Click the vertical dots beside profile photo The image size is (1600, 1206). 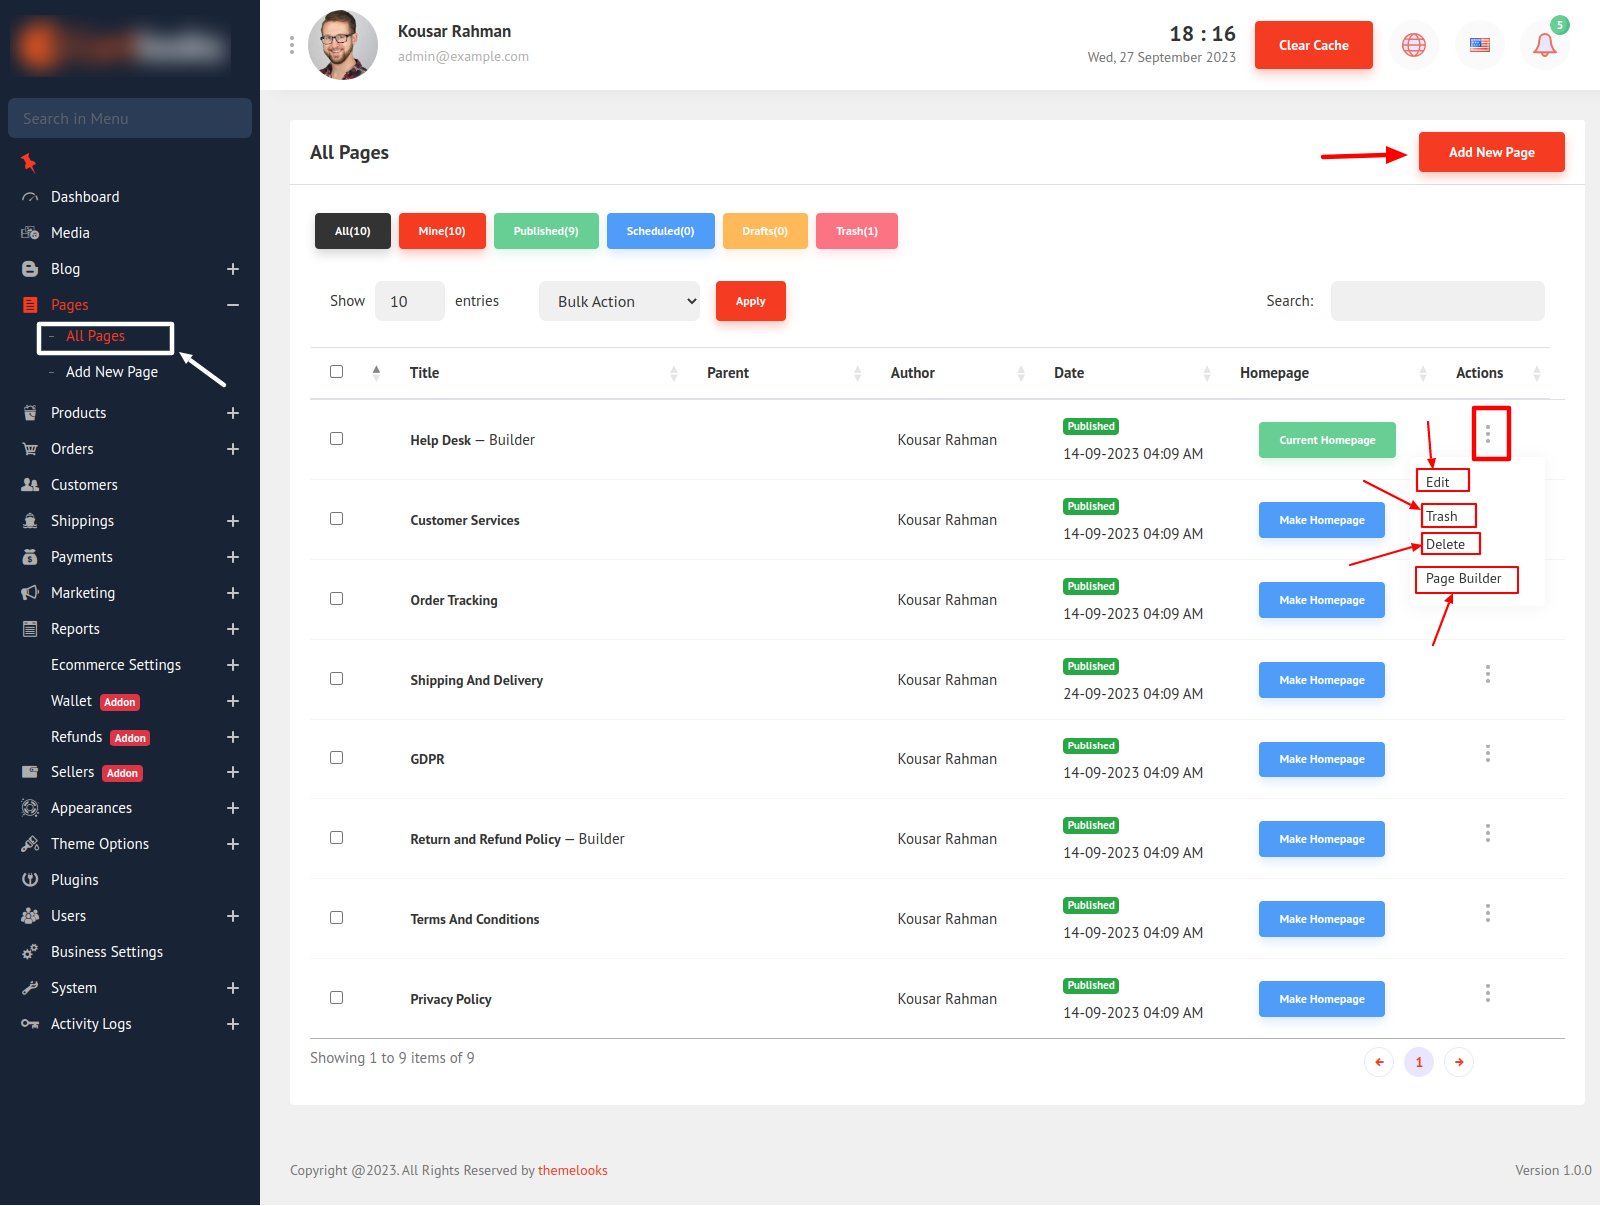(x=292, y=45)
